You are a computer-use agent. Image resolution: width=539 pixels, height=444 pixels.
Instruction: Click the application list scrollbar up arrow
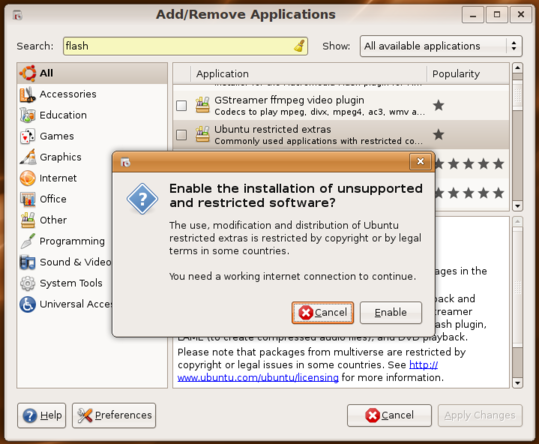pyautogui.click(x=517, y=67)
